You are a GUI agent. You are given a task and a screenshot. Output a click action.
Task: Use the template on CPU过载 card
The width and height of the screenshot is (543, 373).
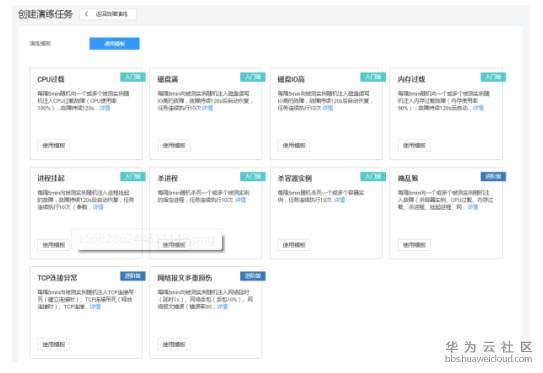click(x=54, y=145)
